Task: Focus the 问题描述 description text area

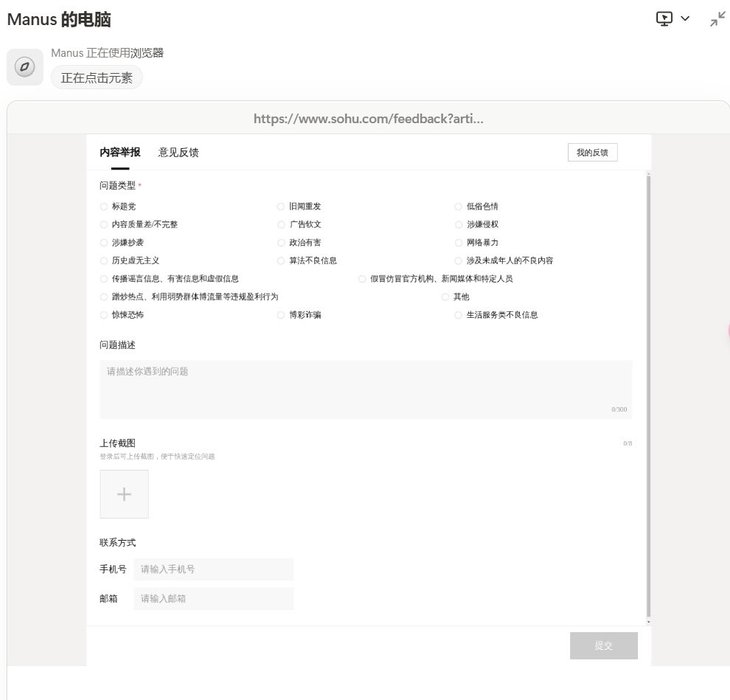Action: (365, 389)
